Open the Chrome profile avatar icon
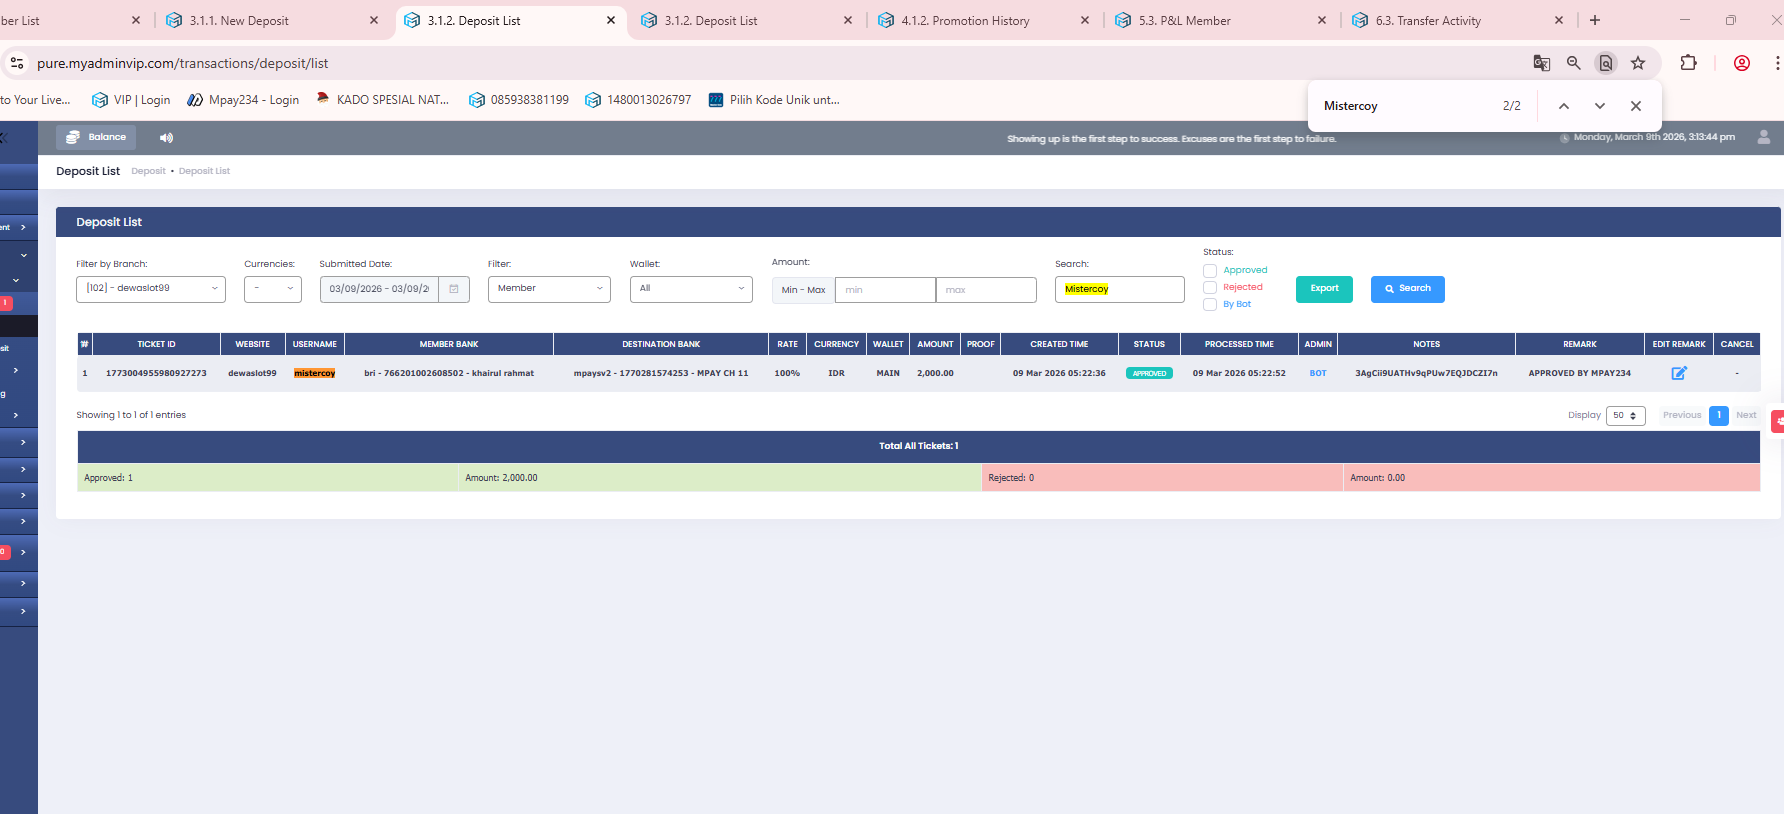The height and width of the screenshot is (814, 1784). point(1742,63)
